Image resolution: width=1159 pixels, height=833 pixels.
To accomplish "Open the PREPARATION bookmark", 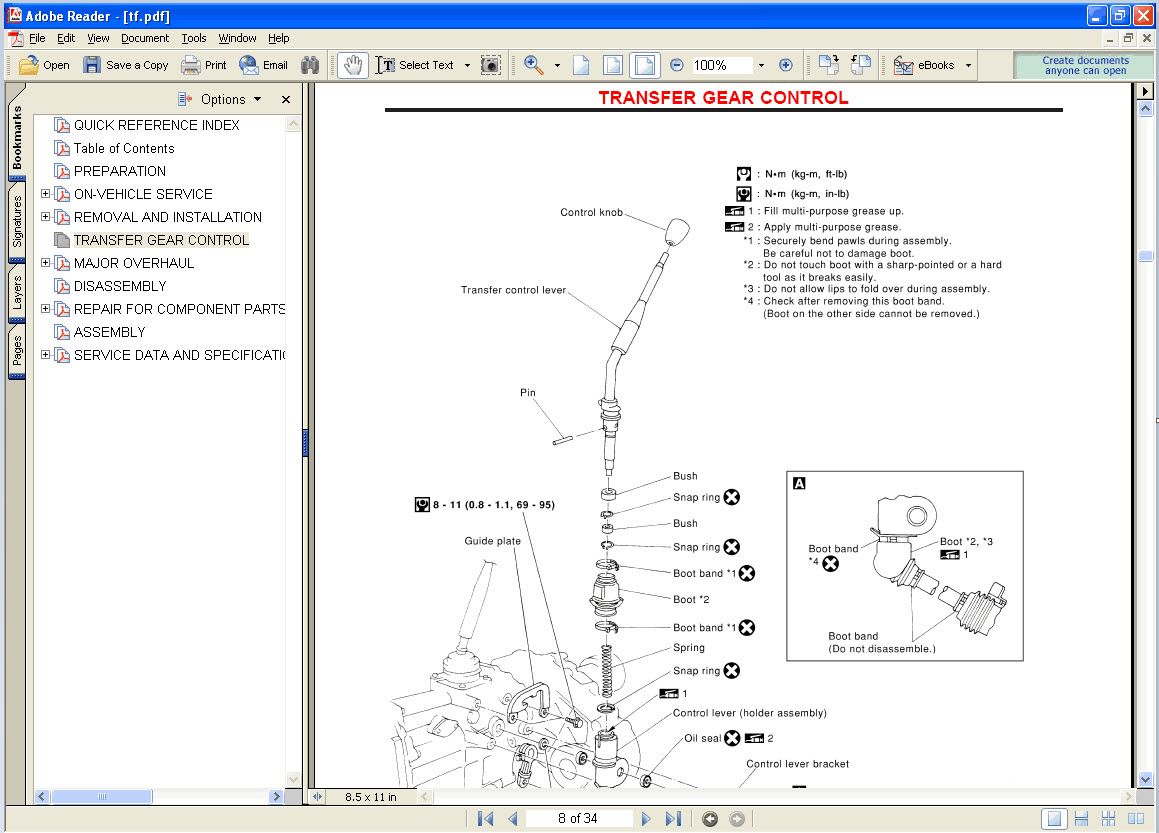I will [x=119, y=171].
